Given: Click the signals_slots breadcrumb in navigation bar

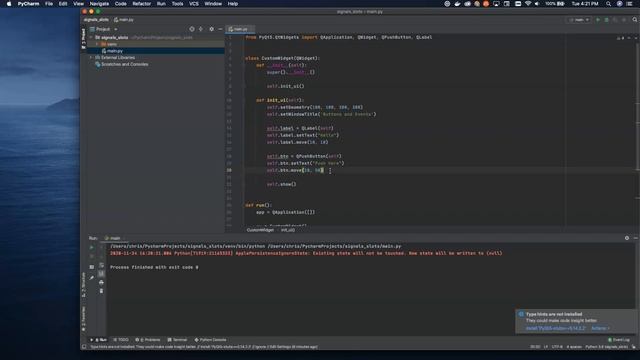Looking at the screenshot, I should (96, 20).
